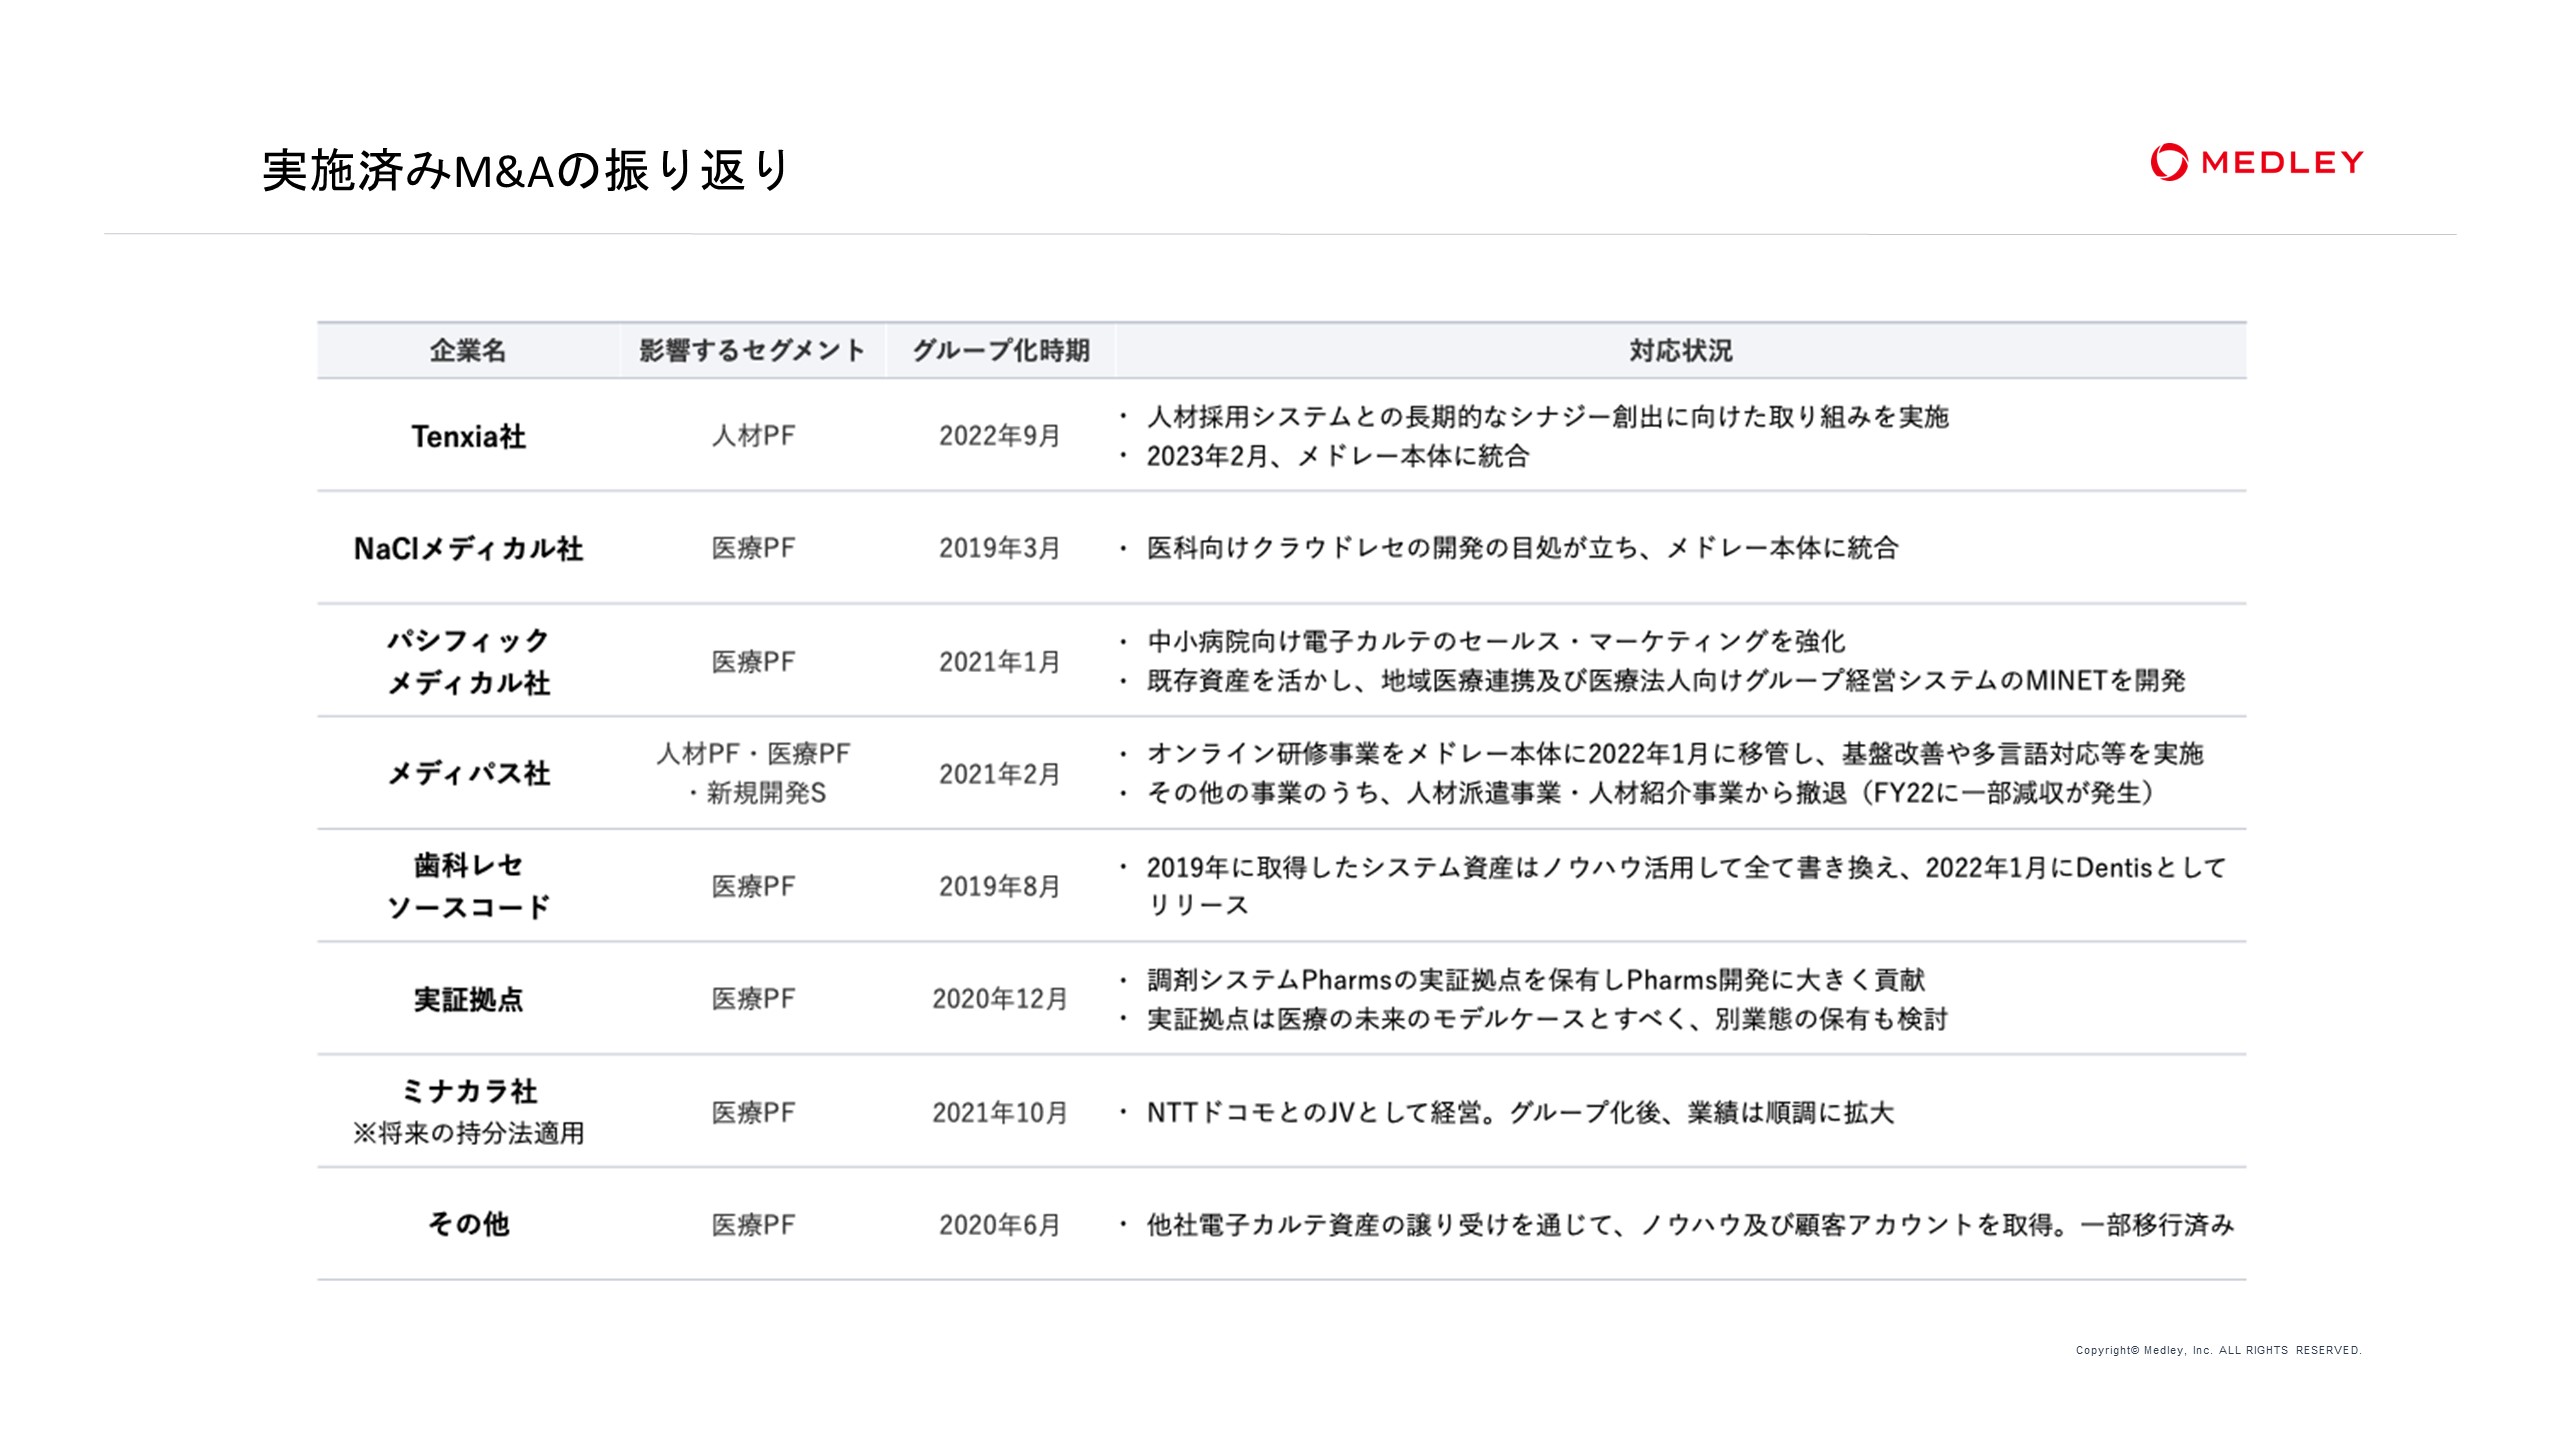Click the 別業態の保有も検討 bullet line
The image size is (2560, 1440).
[x=1547, y=1019]
